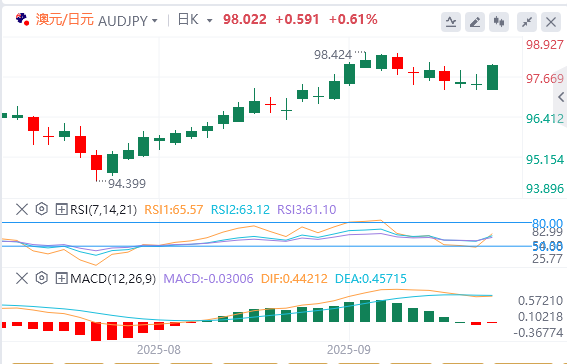The width and height of the screenshot is (567, 364).
Task: Click the 2025-09 date axis marker
Action: click(349, 350)
